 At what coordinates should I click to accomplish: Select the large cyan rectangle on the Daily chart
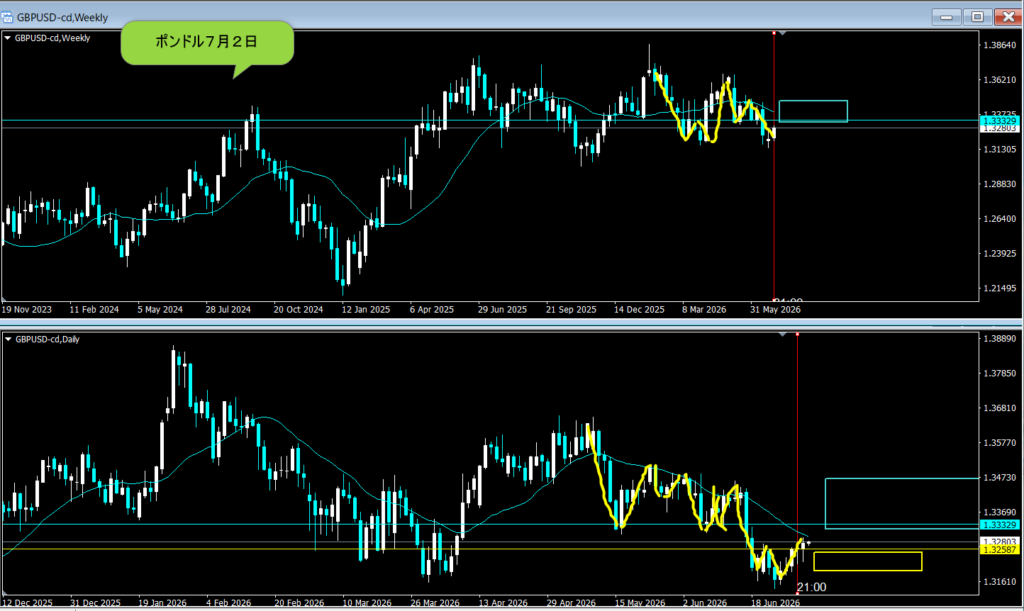pyautogui.click(x=903, y=503)
